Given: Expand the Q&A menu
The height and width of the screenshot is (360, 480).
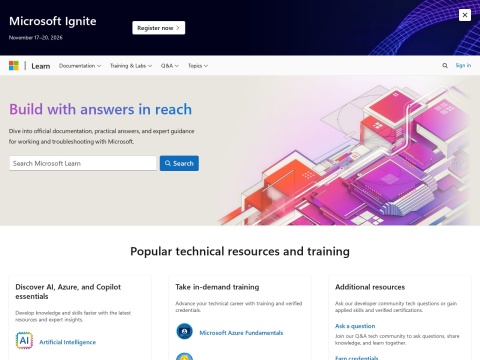Looking at the screenshot, I should point(170,66).
